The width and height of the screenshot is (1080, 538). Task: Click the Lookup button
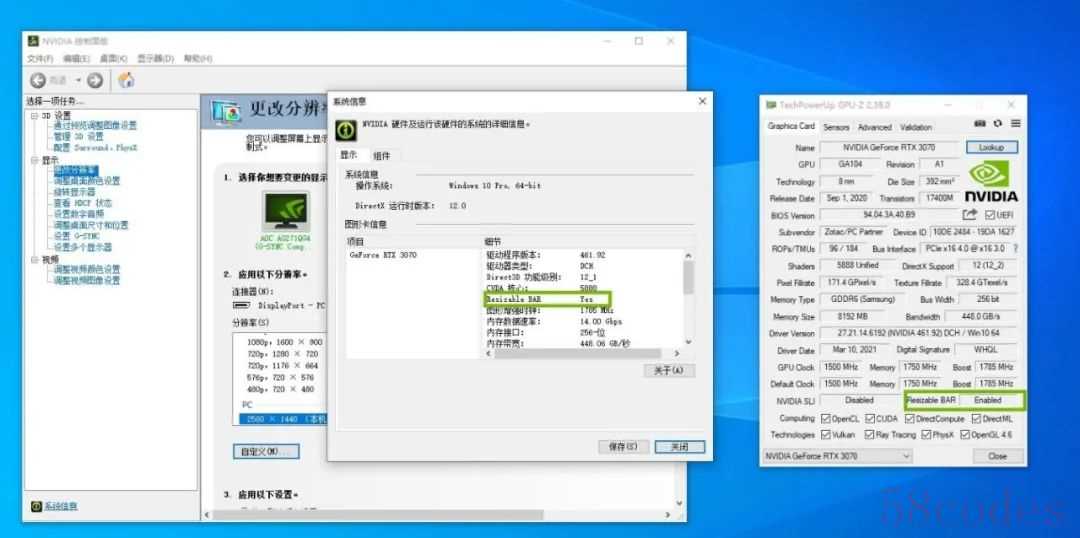pyautogui.click(x=991, y=147)
